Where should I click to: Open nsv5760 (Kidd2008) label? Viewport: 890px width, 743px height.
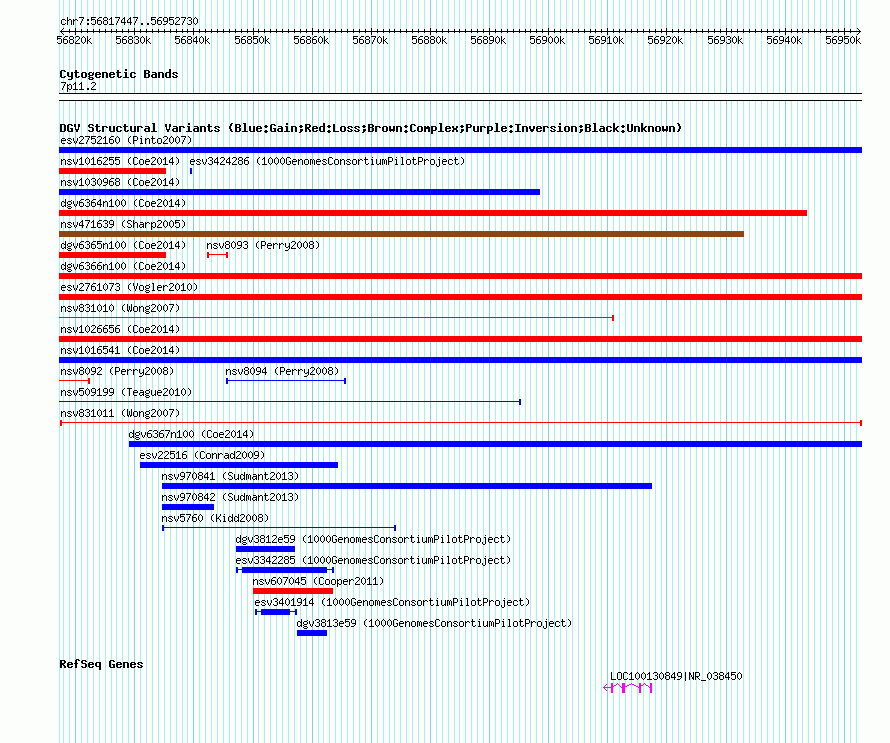point(215,518)
